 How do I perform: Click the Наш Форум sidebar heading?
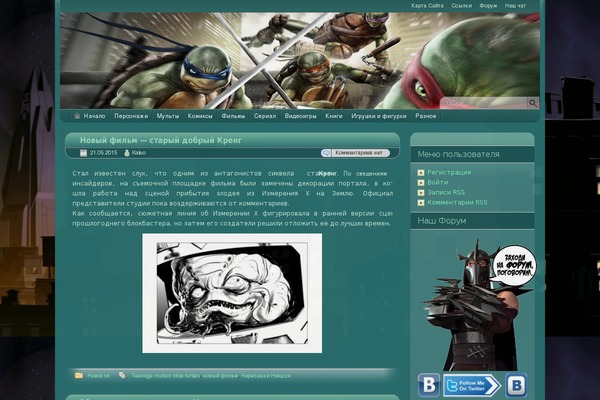click(x=442, y=221)
